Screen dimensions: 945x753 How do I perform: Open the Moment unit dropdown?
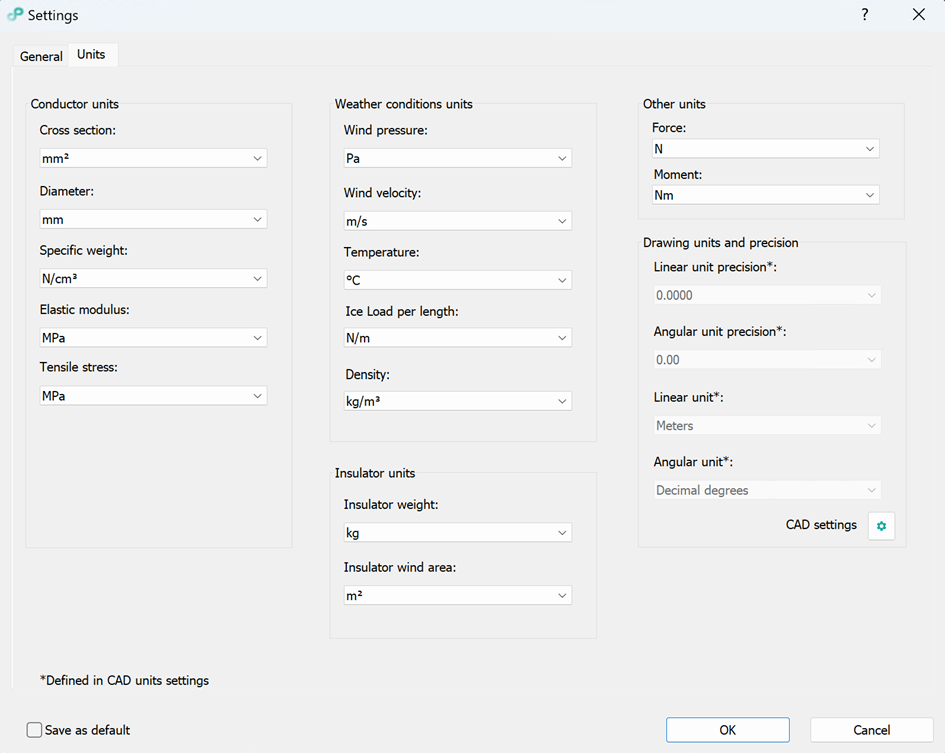tap(765, 195)
